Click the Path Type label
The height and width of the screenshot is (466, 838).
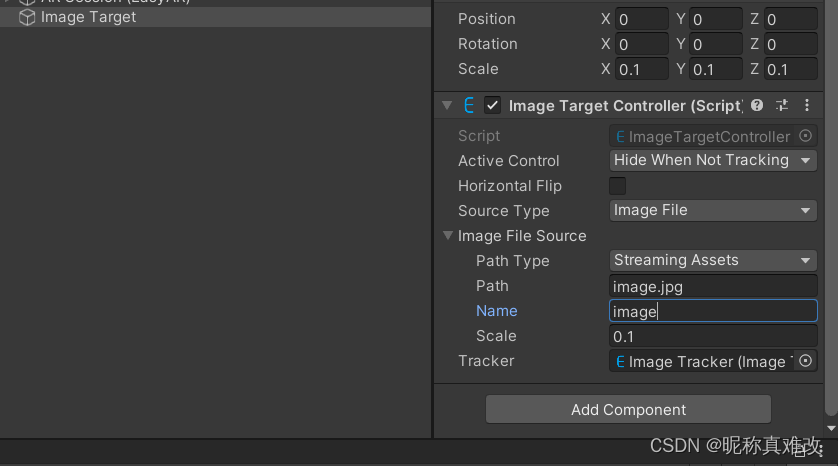pos(513,260)
